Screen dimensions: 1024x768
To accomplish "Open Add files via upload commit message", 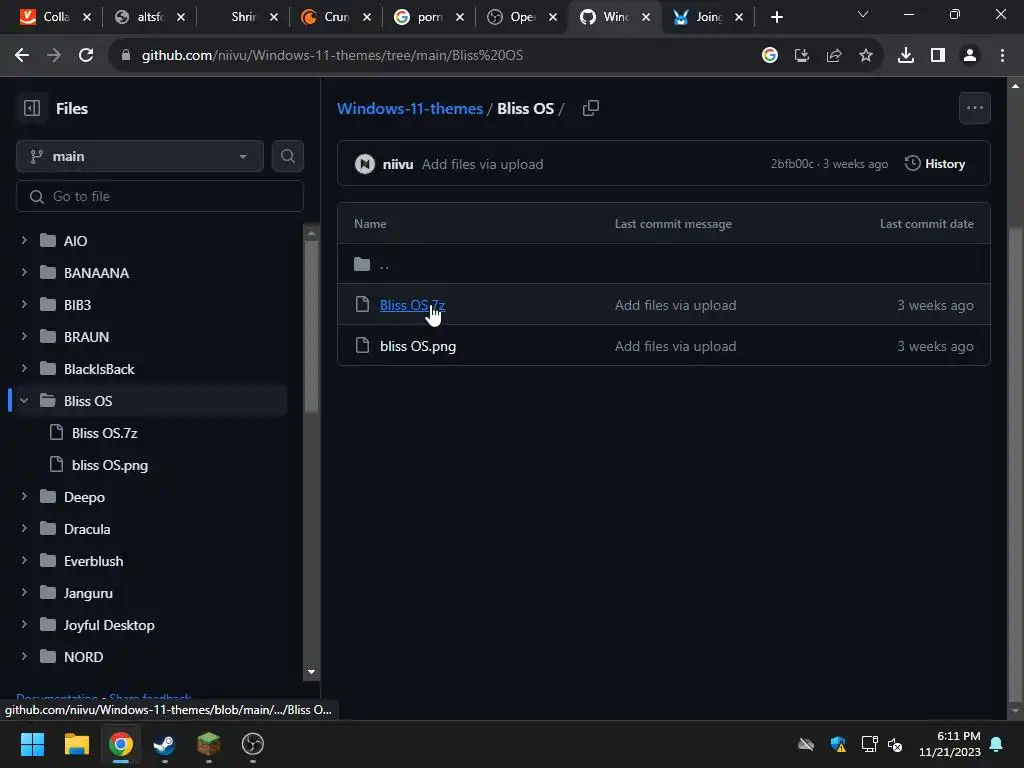I will 482,165.
